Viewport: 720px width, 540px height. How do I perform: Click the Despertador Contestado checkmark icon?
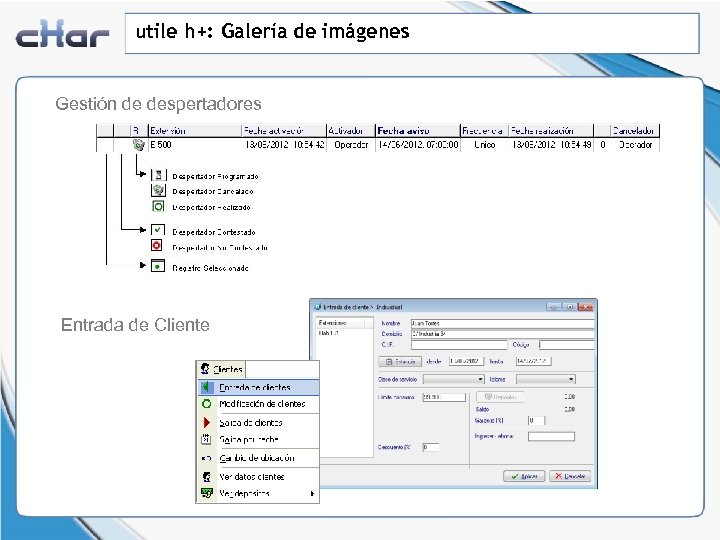pos(158,230)
